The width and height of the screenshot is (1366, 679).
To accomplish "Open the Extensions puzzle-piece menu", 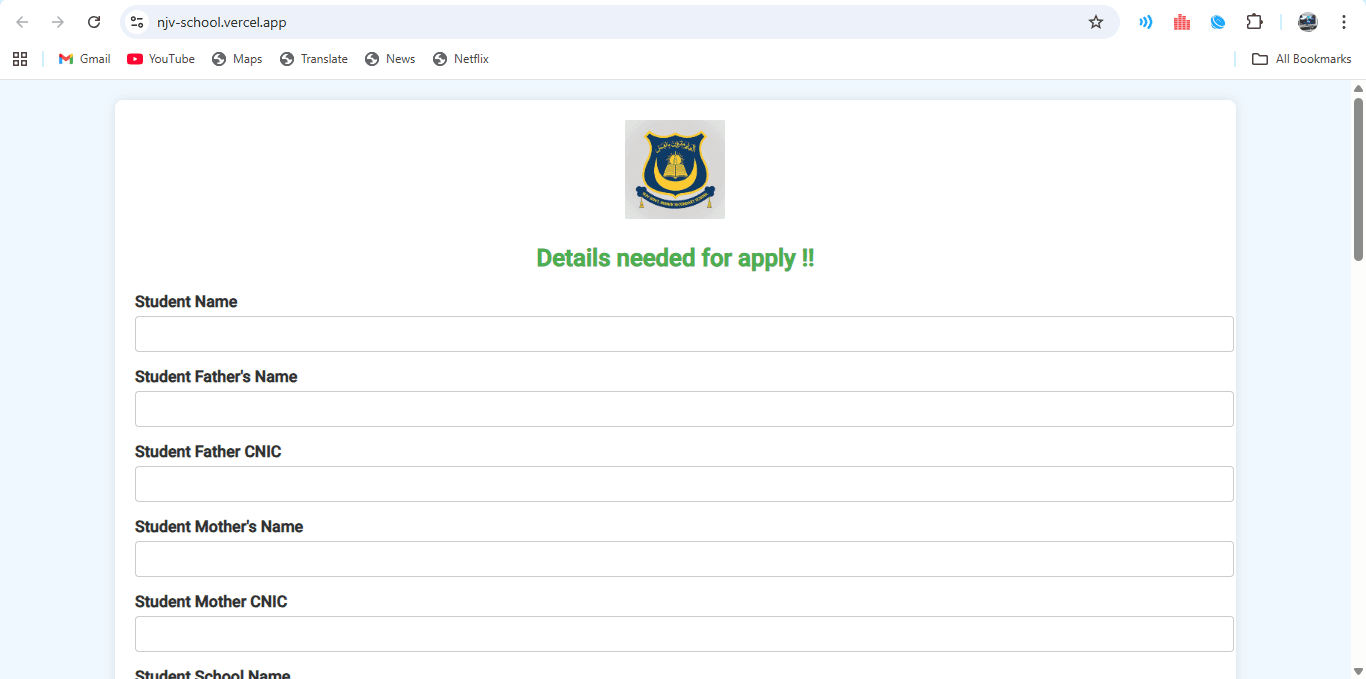I will pos(1254,22).
